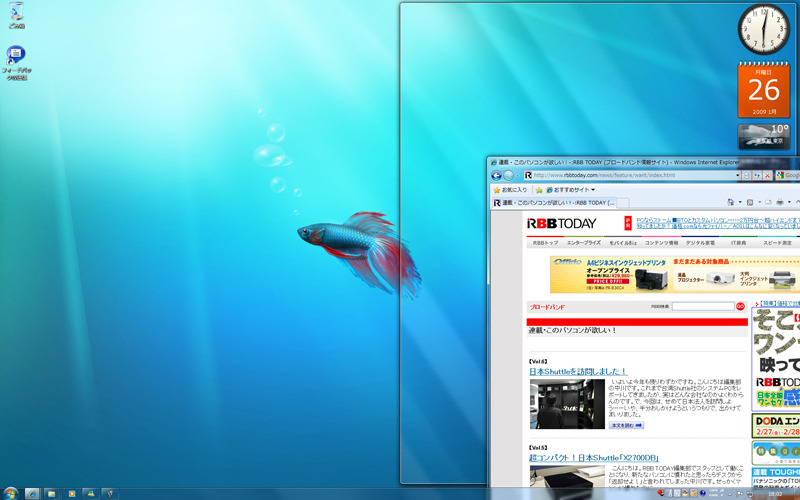The height and width of the screenshot is (500, 800).
Task: Open the スピード測定 nav item
Action: tap(777, 243)
